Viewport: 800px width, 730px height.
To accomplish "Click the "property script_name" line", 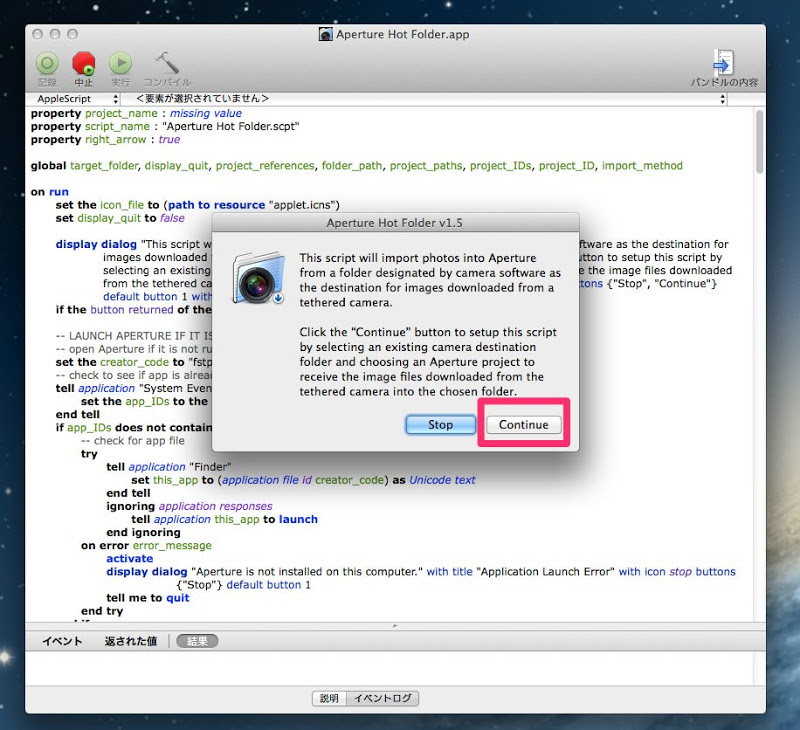I will point(165,127).
